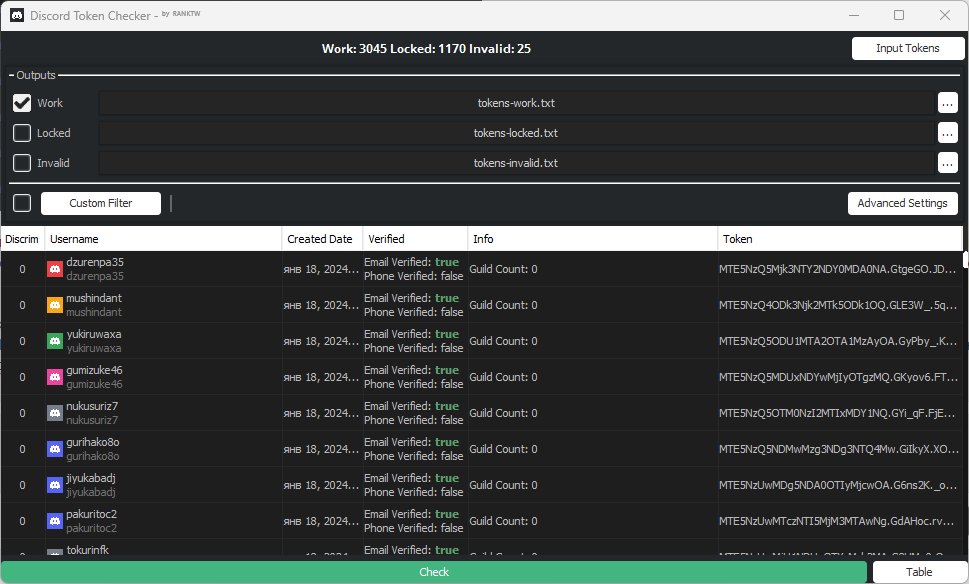This screenshot has width=969, height=584.
Task: Click the pink avatar icon for gumizuke46
Action: click(x=55, y=377)
